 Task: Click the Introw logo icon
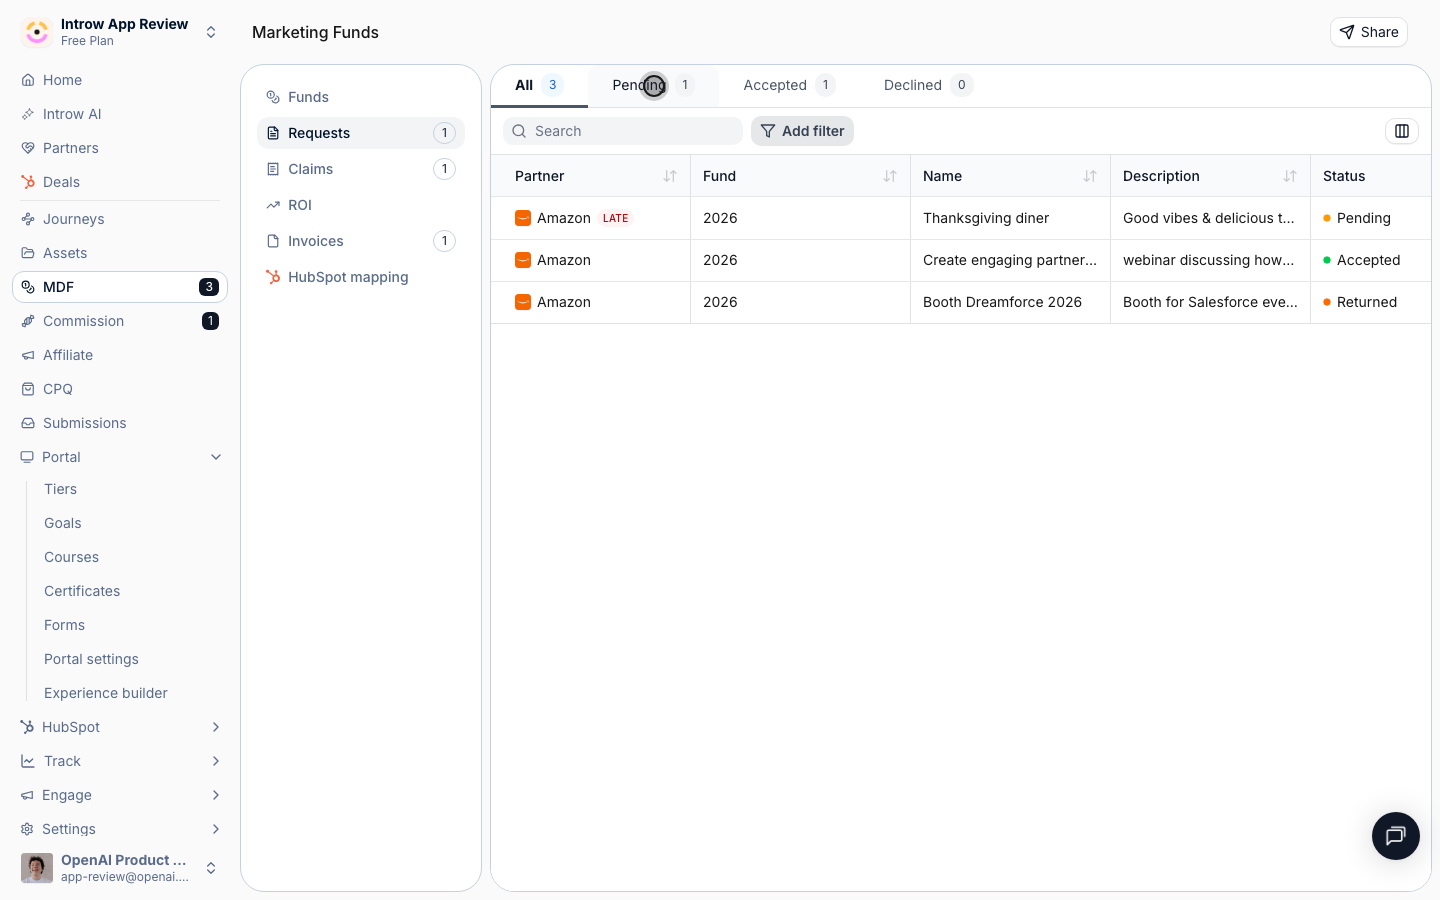pos(37,32)
